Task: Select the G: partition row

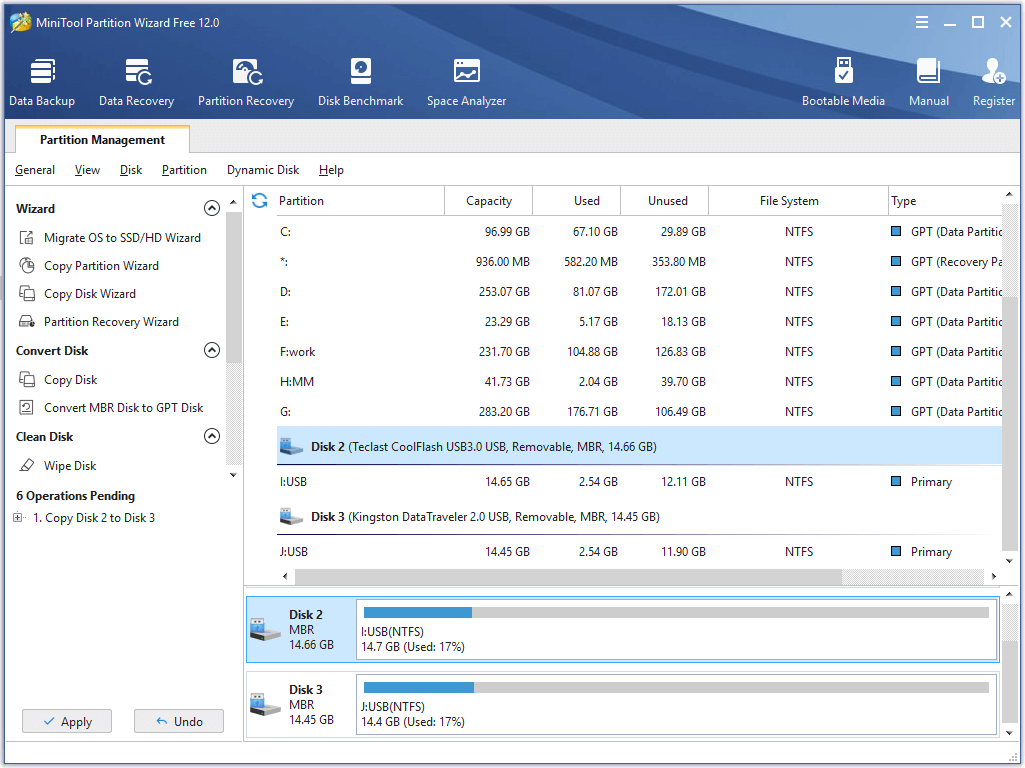Action: [639, 412]
